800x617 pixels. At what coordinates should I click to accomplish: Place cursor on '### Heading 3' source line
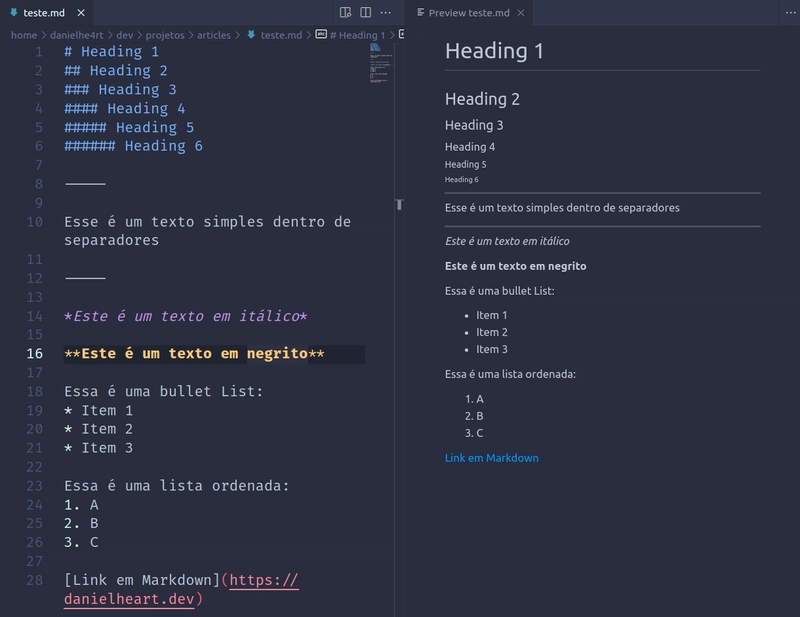(120, 89)
